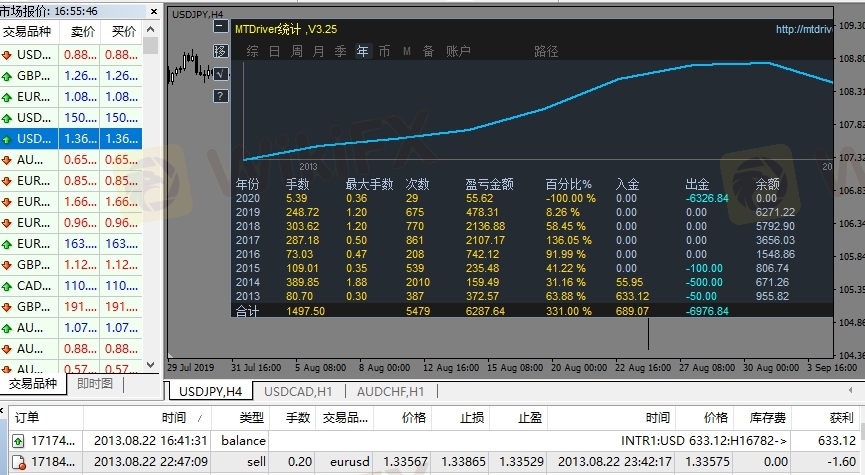Screen dimensions: 865x475
Task: Click the green up arrow of USD 150 row
Action: coord(7,118)
